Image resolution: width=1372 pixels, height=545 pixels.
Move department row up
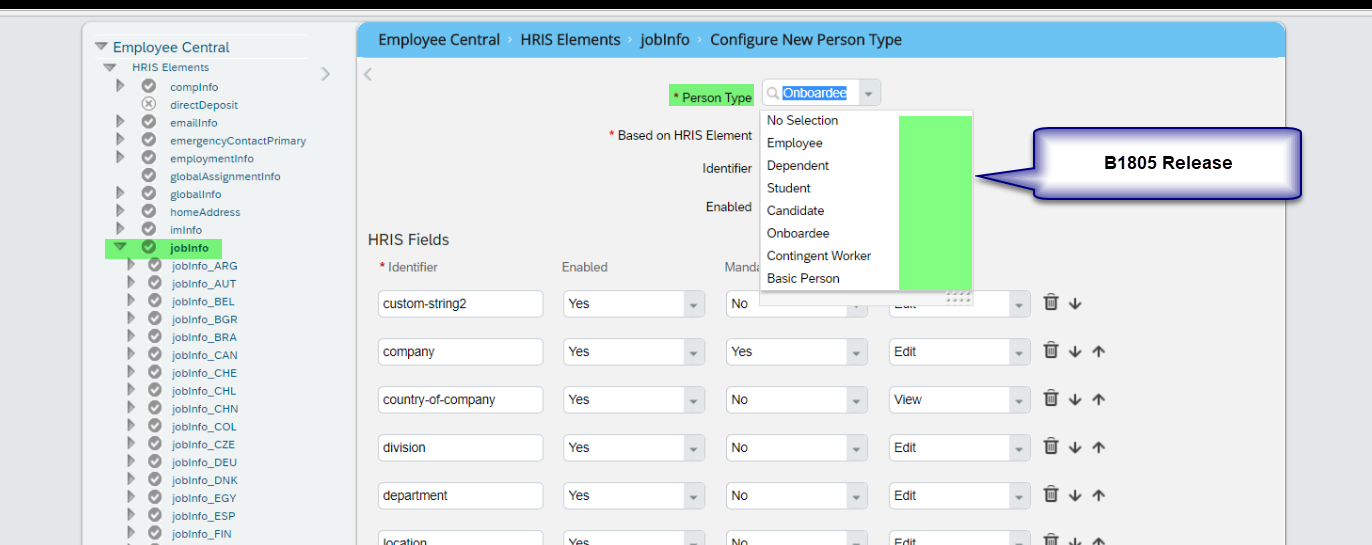(x=1098, y=496)
